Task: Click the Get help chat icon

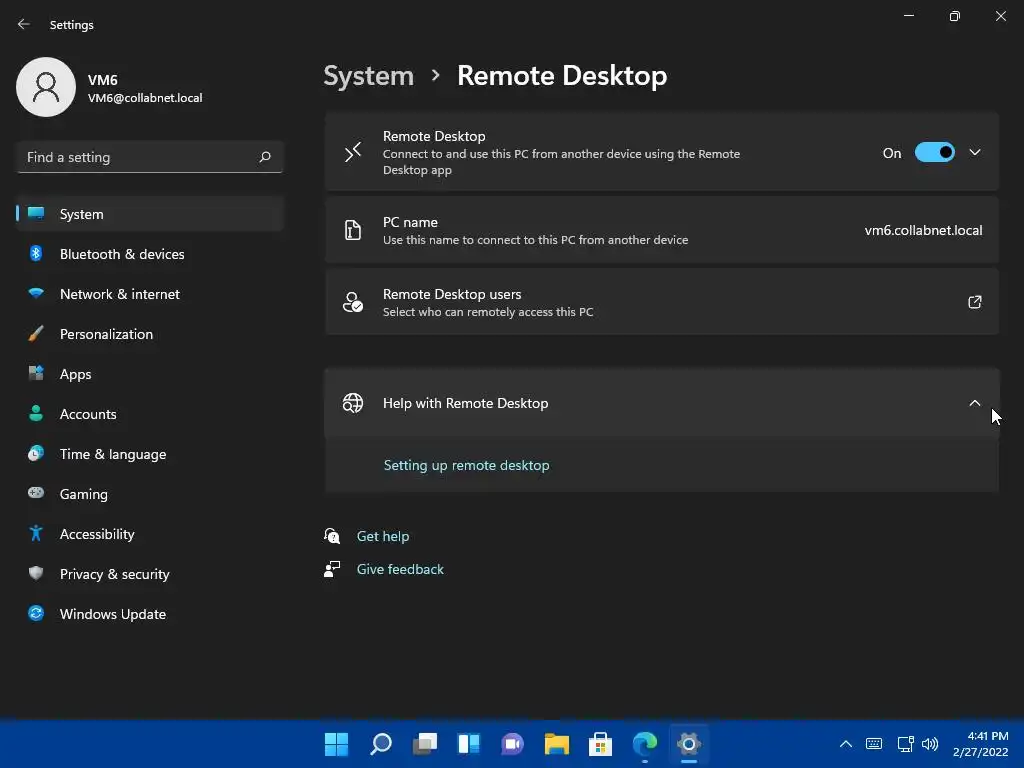Action: (332, 536)
